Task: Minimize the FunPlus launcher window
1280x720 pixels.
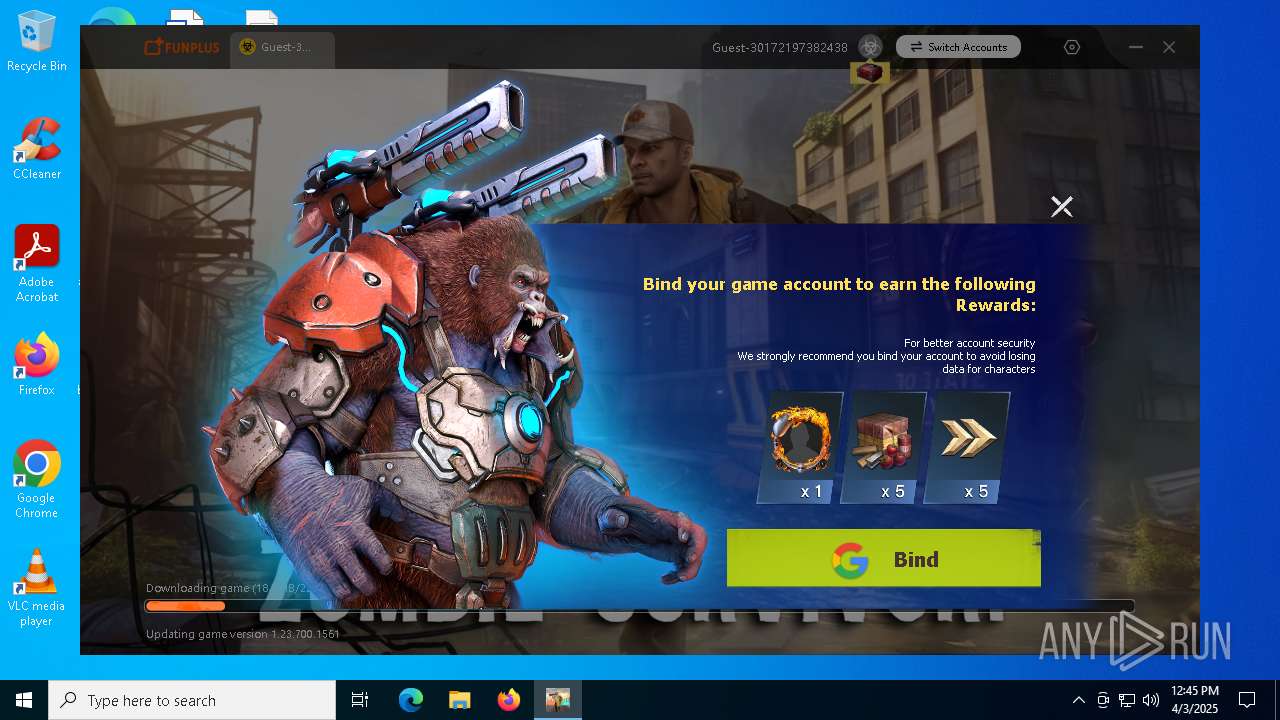Action: (1136, 47)
